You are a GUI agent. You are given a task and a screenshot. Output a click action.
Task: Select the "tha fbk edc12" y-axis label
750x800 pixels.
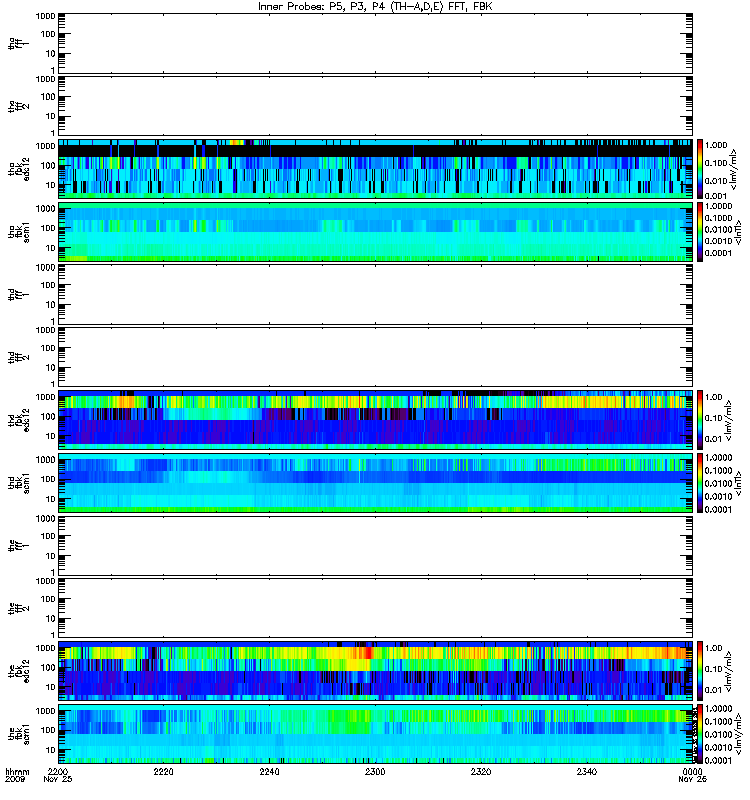point(19,169)
